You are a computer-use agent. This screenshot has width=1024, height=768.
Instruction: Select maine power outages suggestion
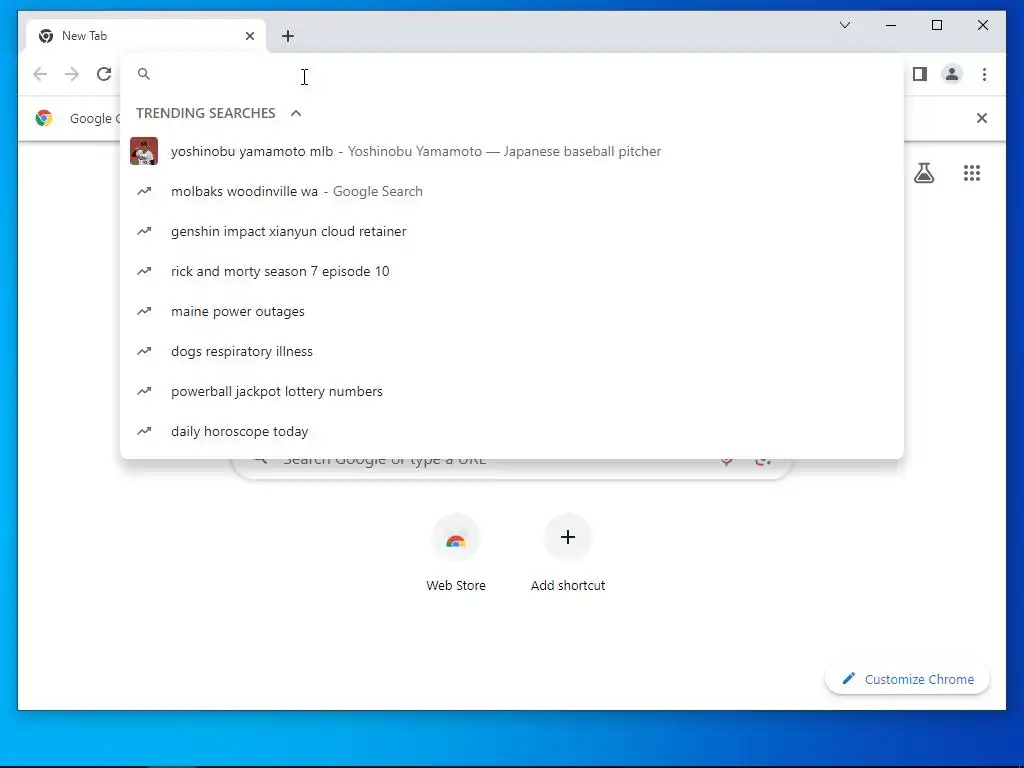(x=512, y=312)
